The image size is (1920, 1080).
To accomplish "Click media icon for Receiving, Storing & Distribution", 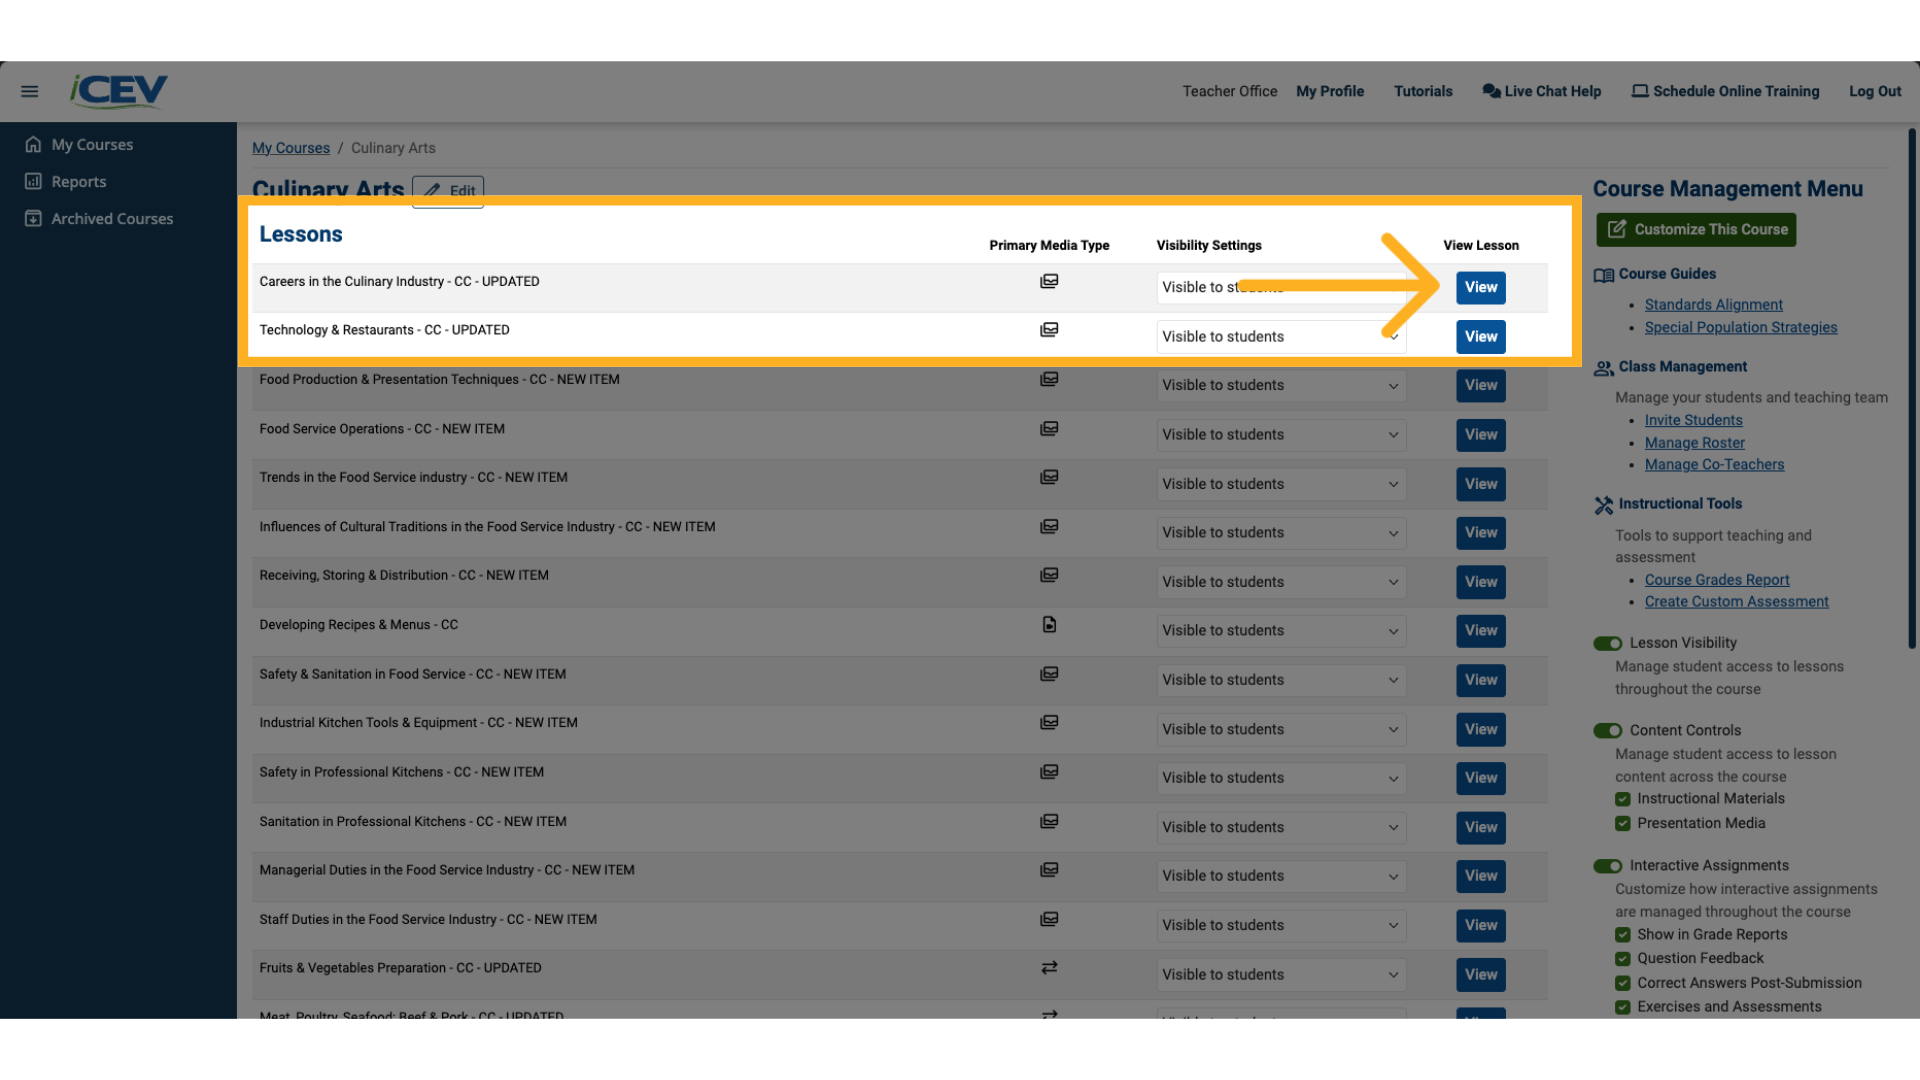I will (x=1049, y=575).
